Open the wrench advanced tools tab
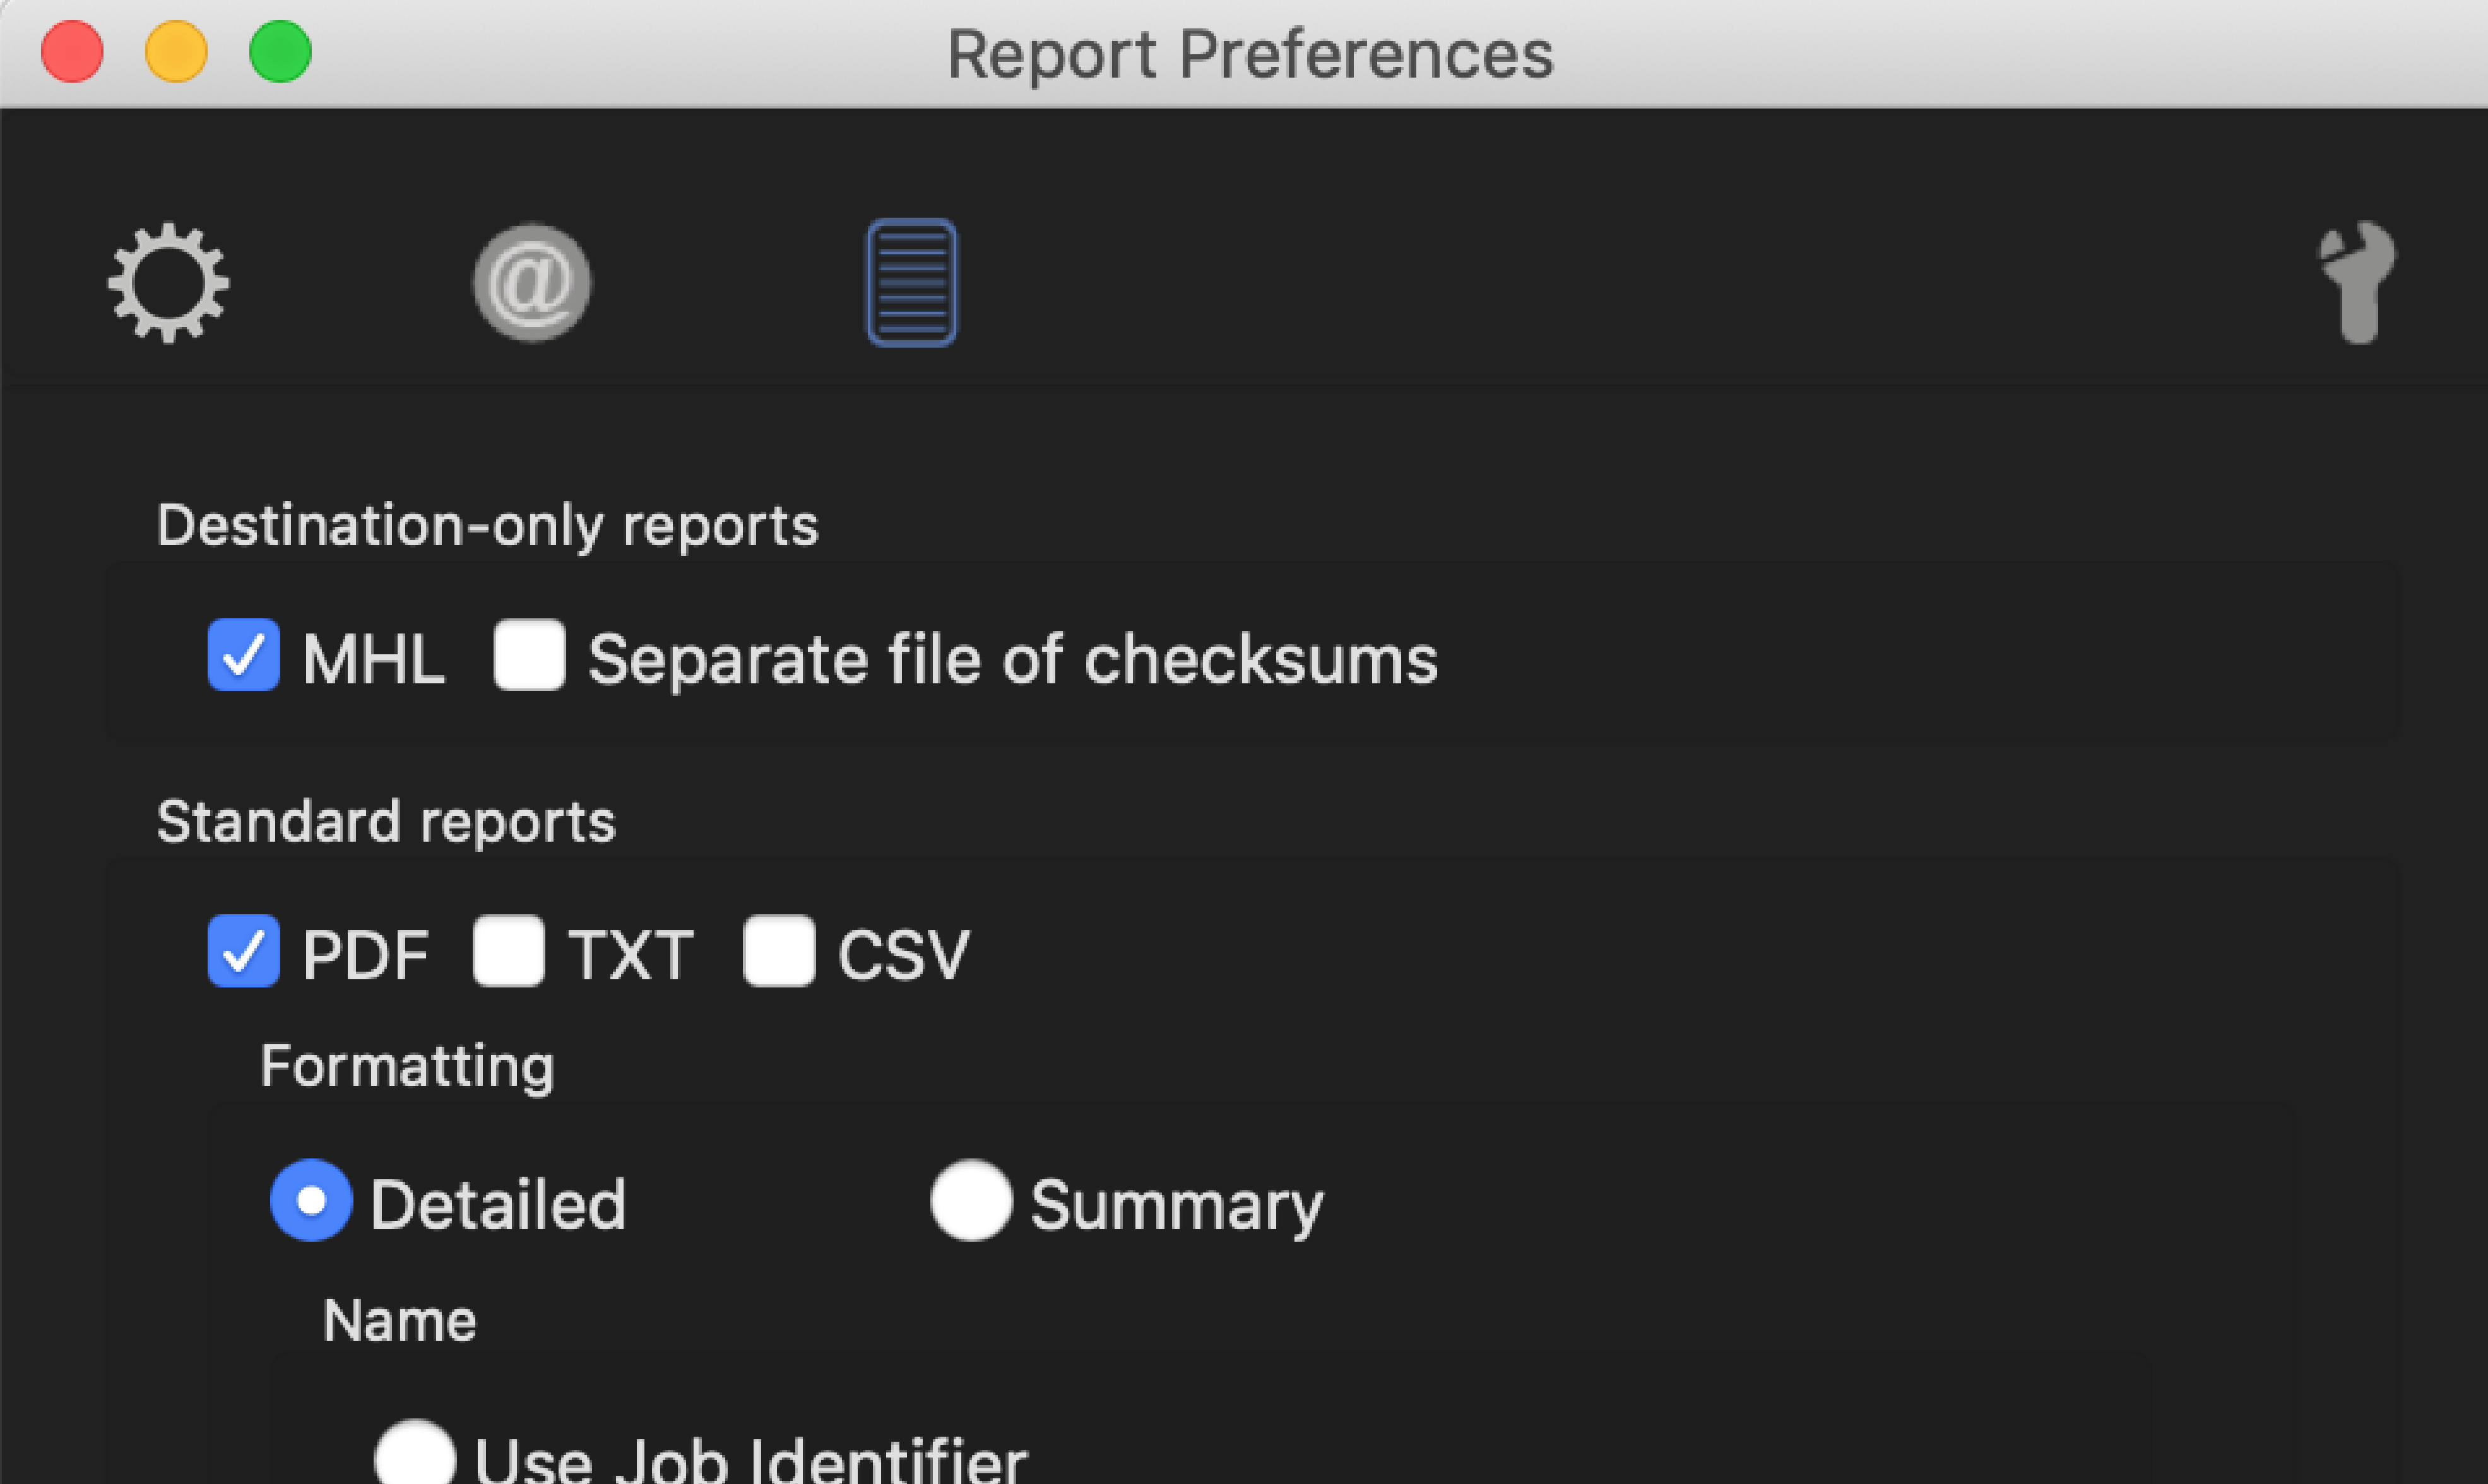2488x1484 pixels. point(2358,283)
